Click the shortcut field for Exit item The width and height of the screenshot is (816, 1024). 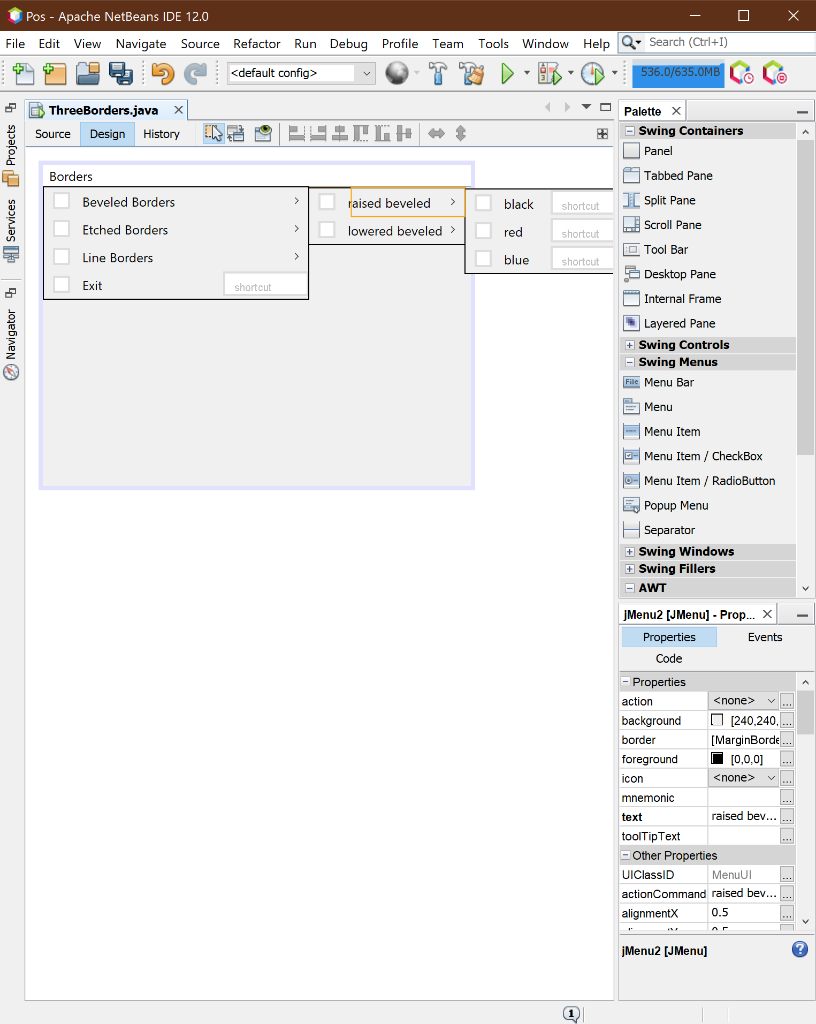[265, 285]
